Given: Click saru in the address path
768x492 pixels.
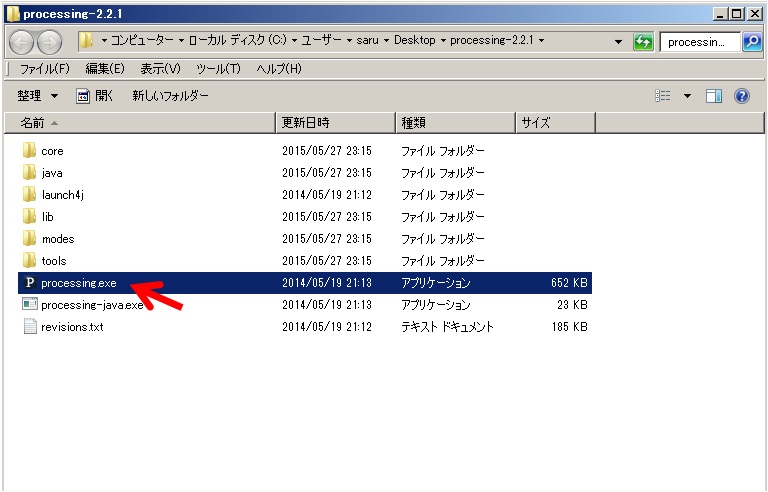Looking at the screenshot, I should (x=367, y=41).
